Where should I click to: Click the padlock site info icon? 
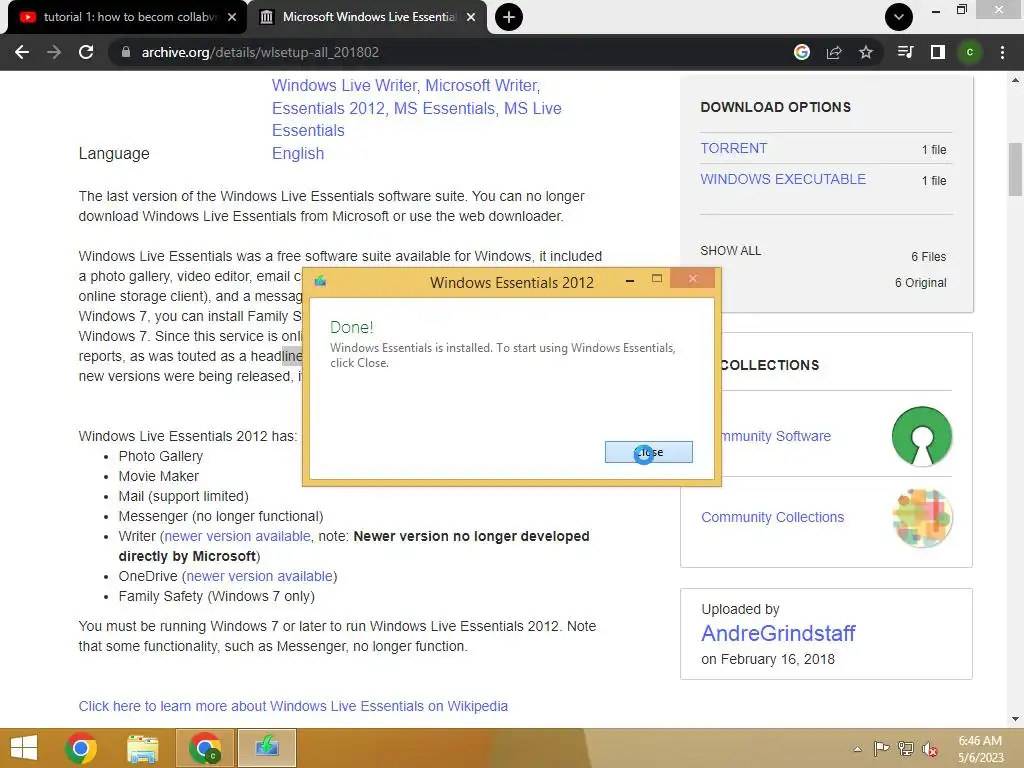(x=126, y=52)
